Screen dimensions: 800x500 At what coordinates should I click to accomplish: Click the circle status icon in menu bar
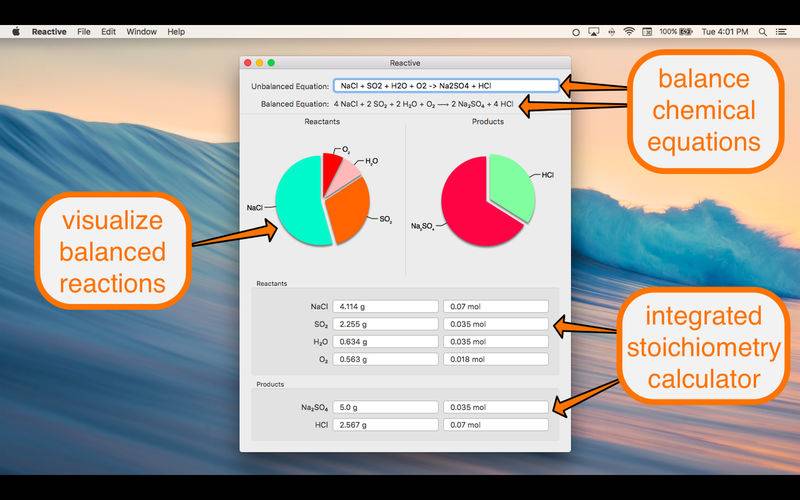click(x=576, y=32)
